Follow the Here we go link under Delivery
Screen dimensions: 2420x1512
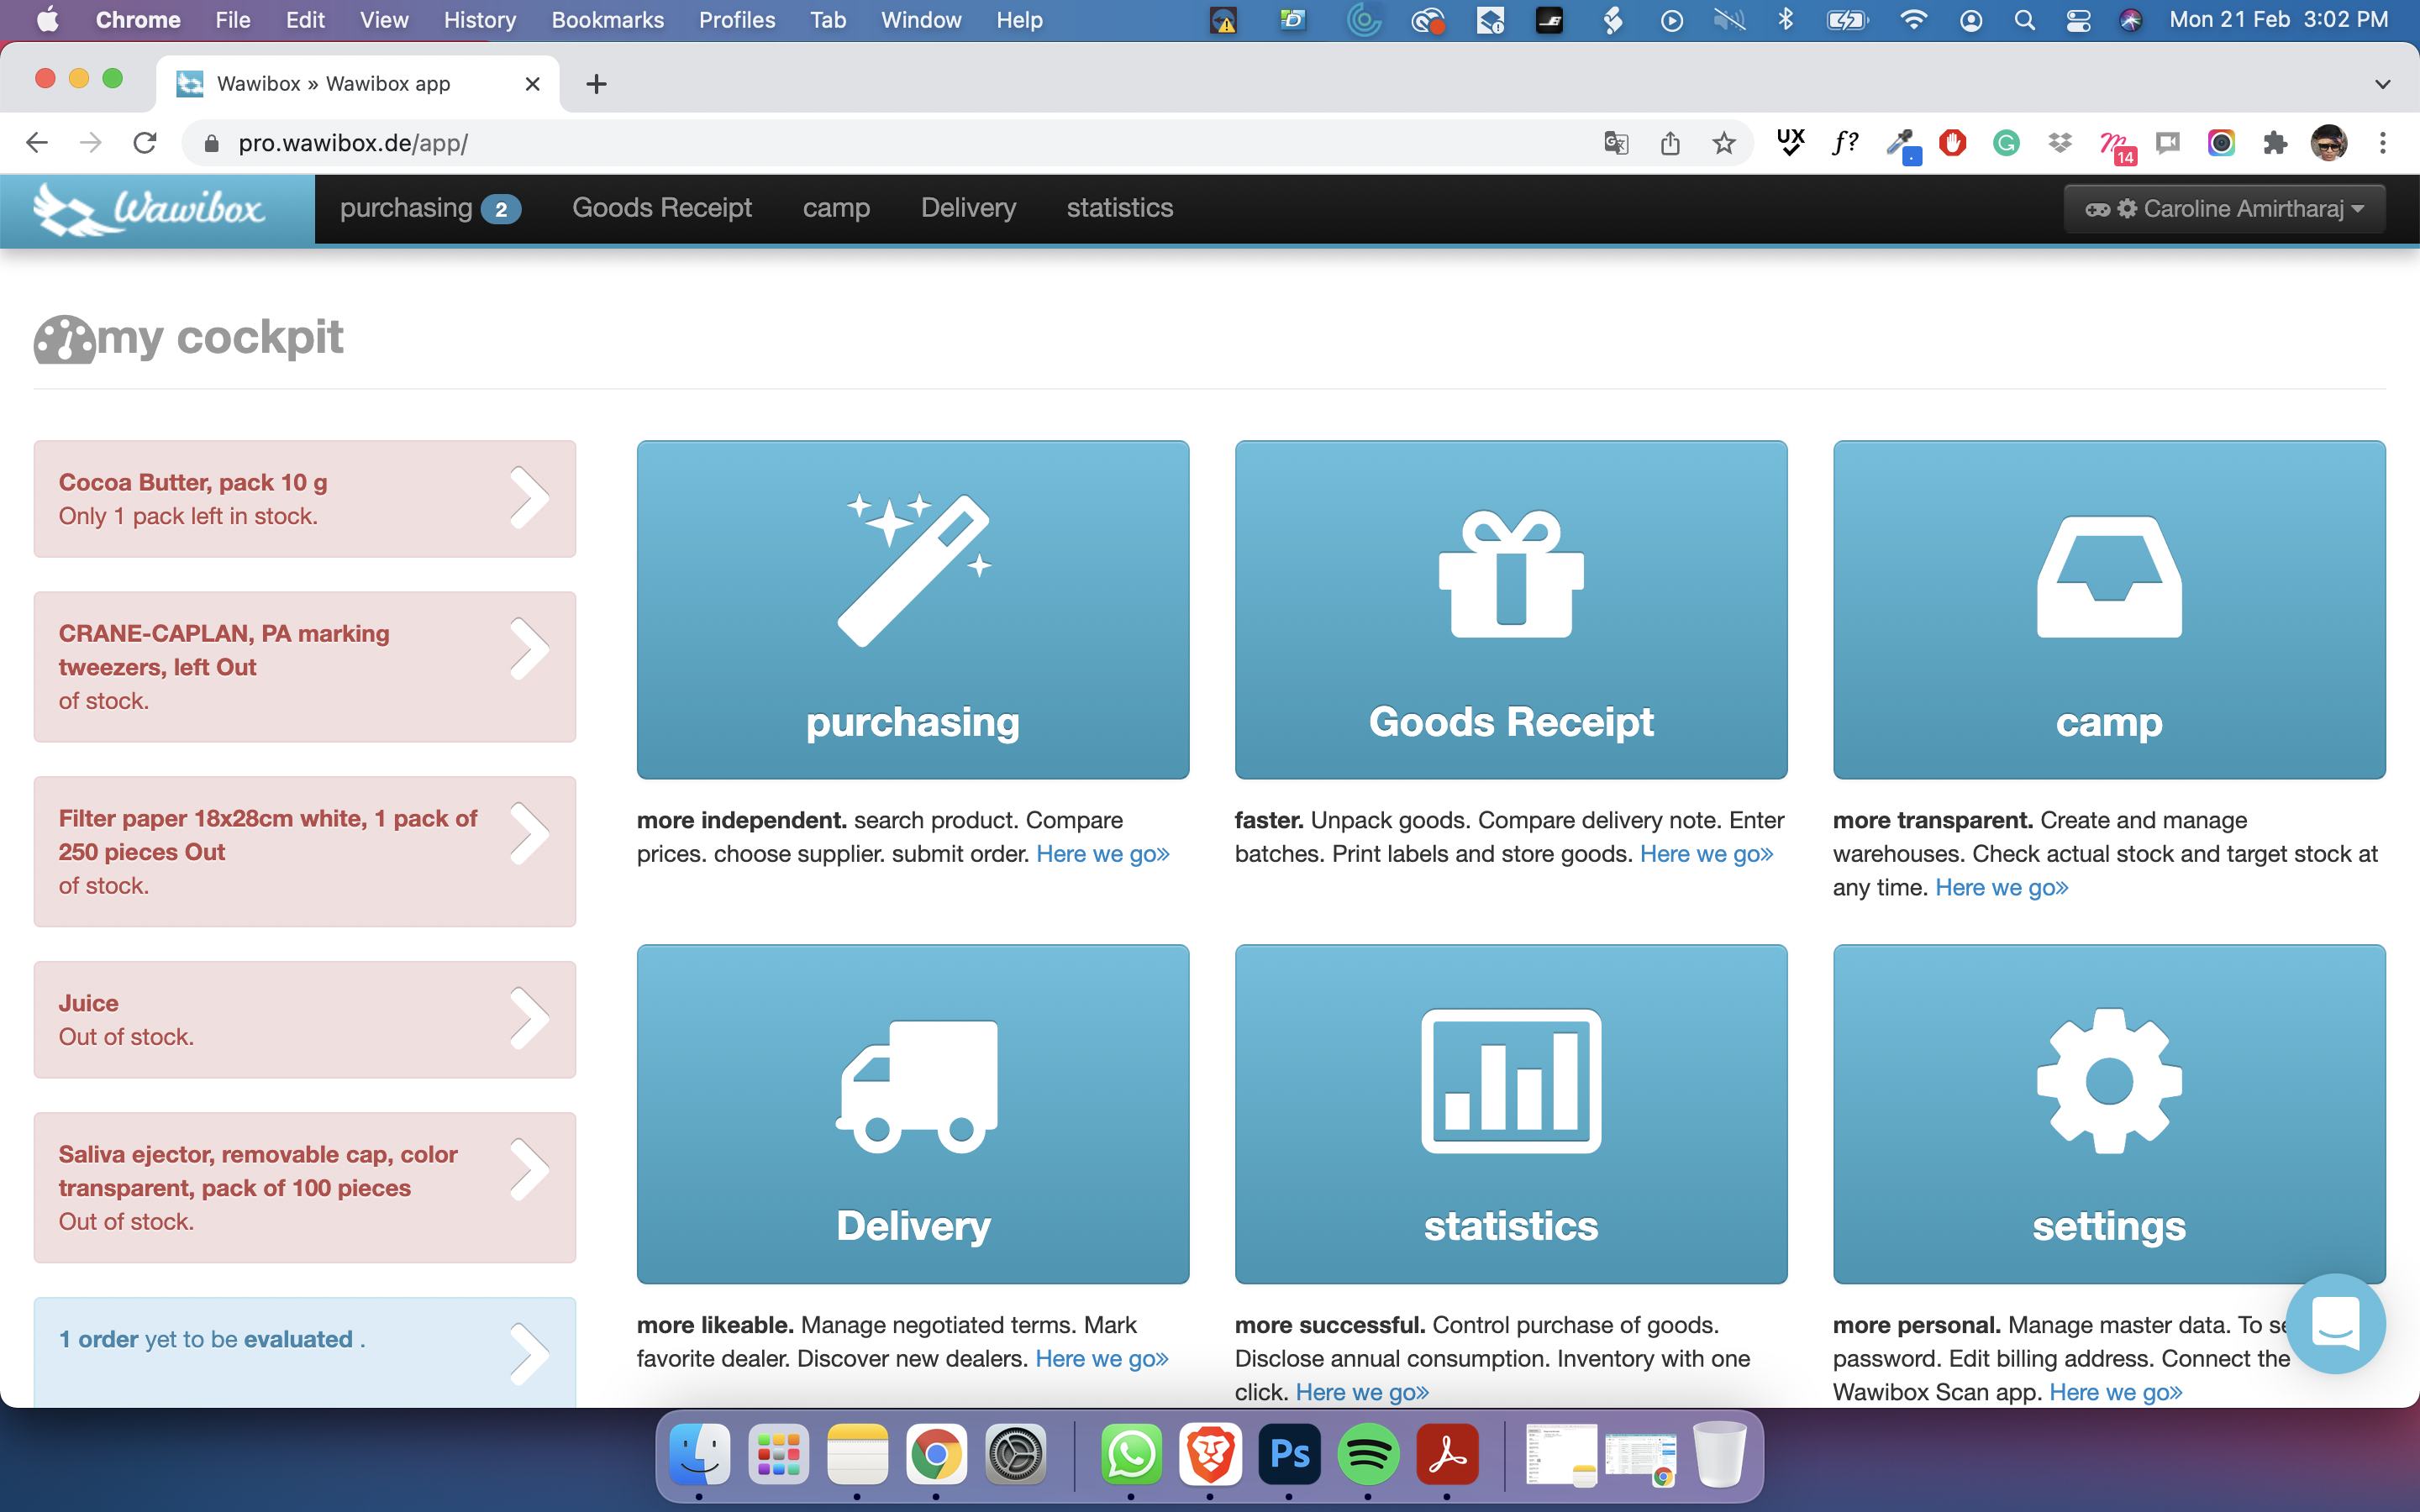1102,1359
